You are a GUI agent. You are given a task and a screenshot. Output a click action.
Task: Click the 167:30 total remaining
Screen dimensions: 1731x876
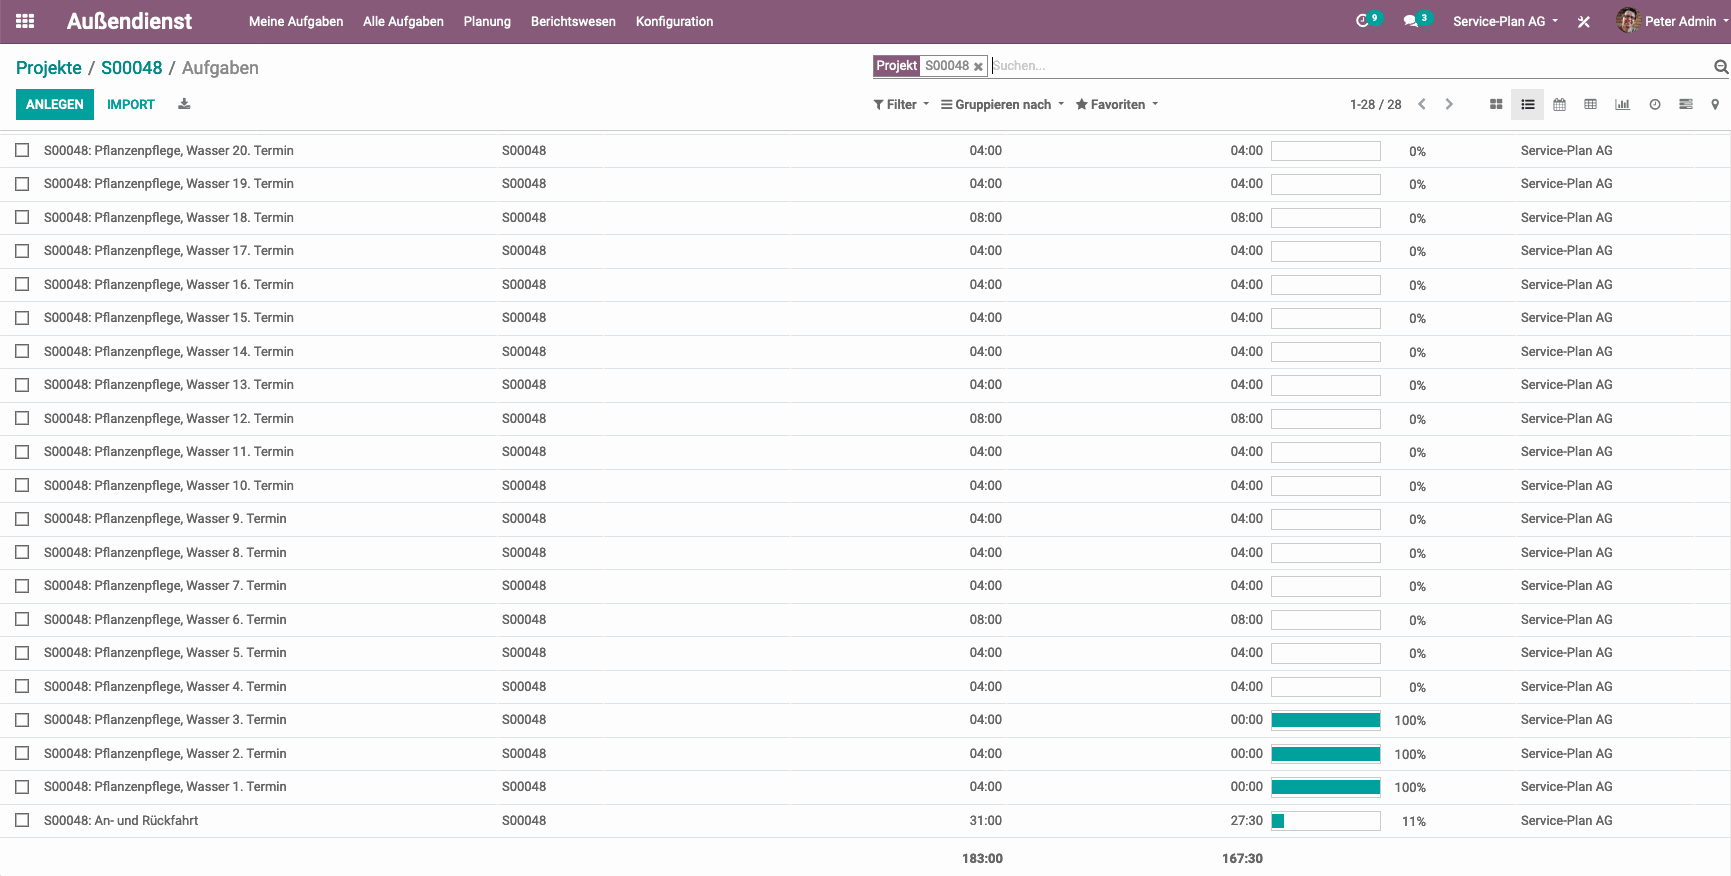pyautogui.click(x=1242, y=858)
